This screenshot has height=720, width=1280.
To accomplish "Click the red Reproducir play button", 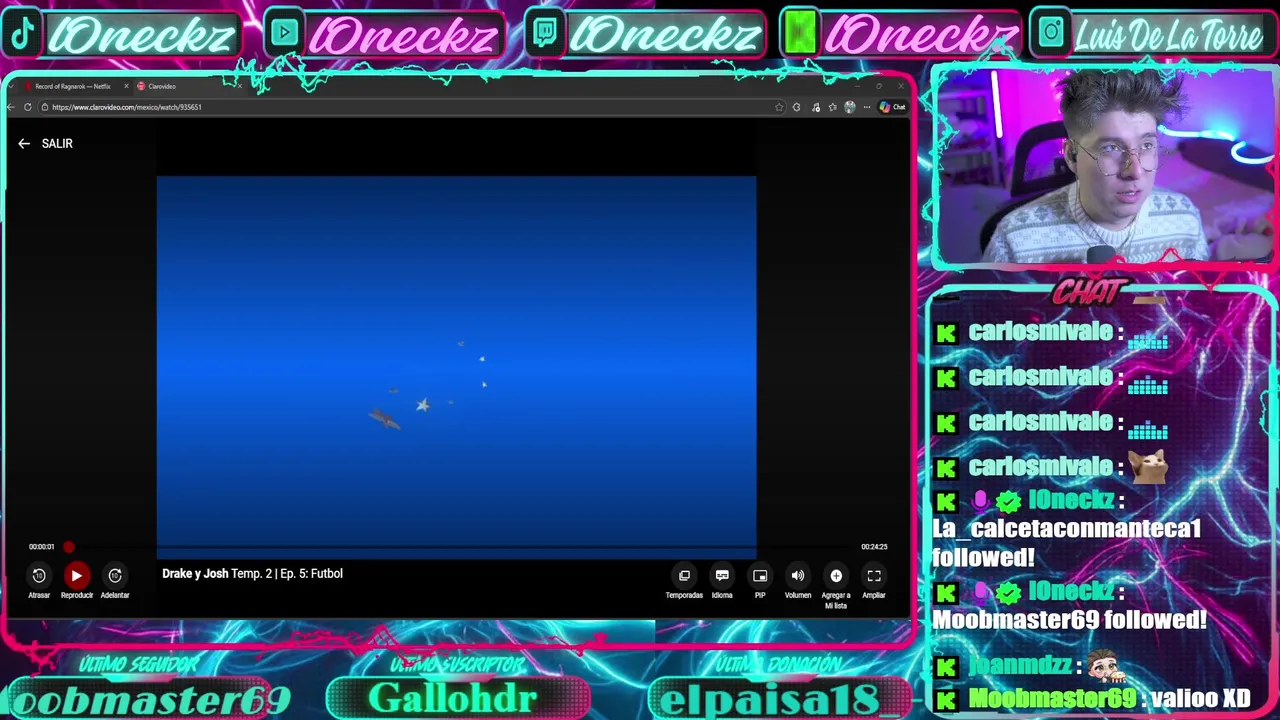I will pyautogui.click(x=76, y=575).
